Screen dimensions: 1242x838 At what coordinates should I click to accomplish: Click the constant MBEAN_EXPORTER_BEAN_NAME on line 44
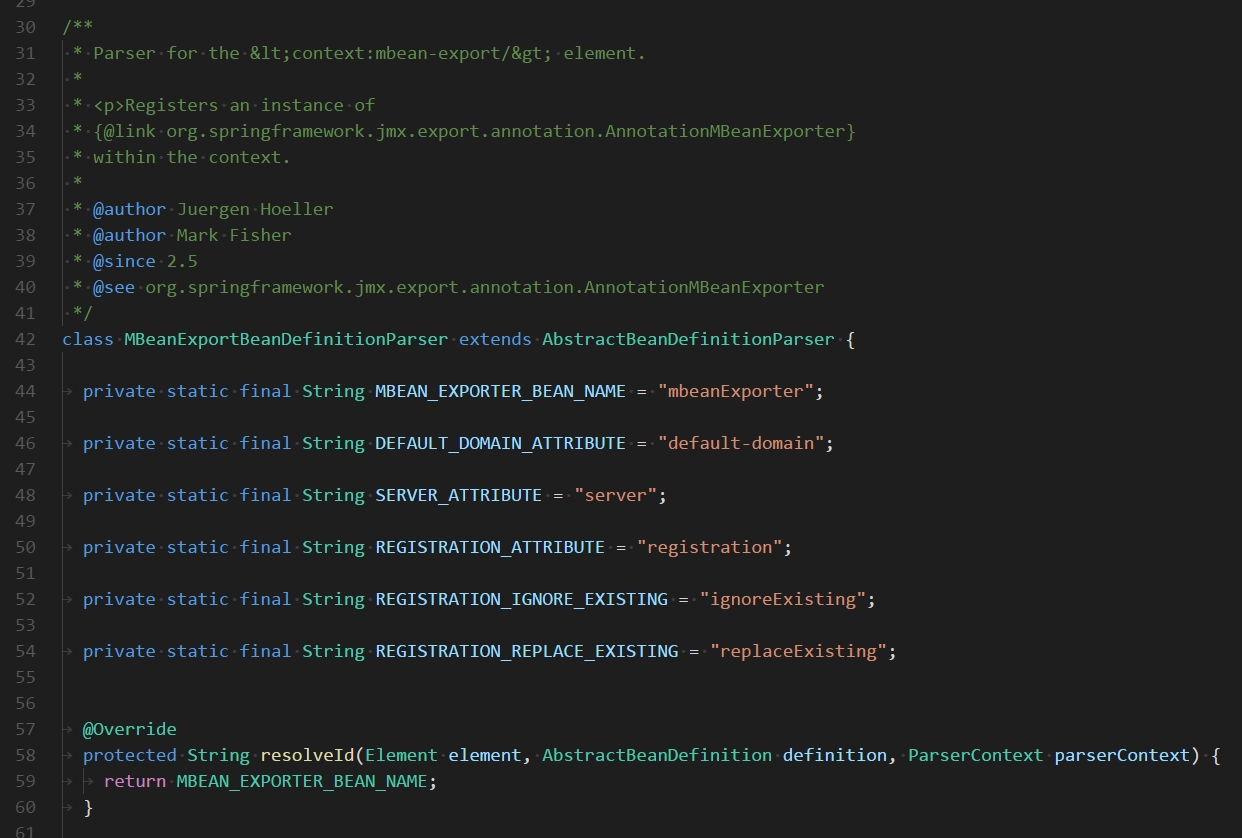click(500, 391)
